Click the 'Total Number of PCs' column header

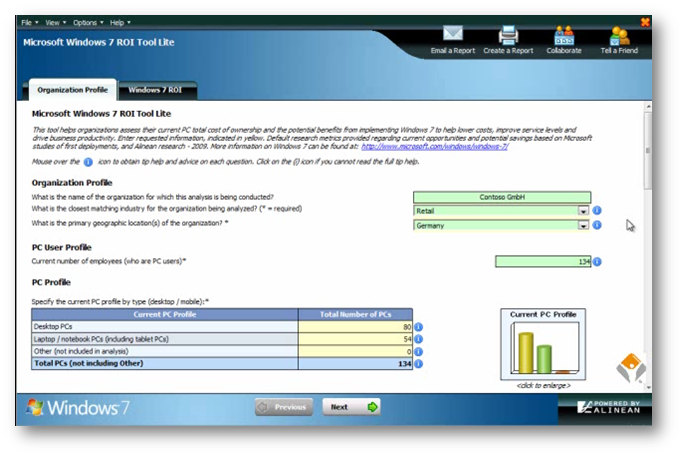pyautogui.click(x=355, y=314)
